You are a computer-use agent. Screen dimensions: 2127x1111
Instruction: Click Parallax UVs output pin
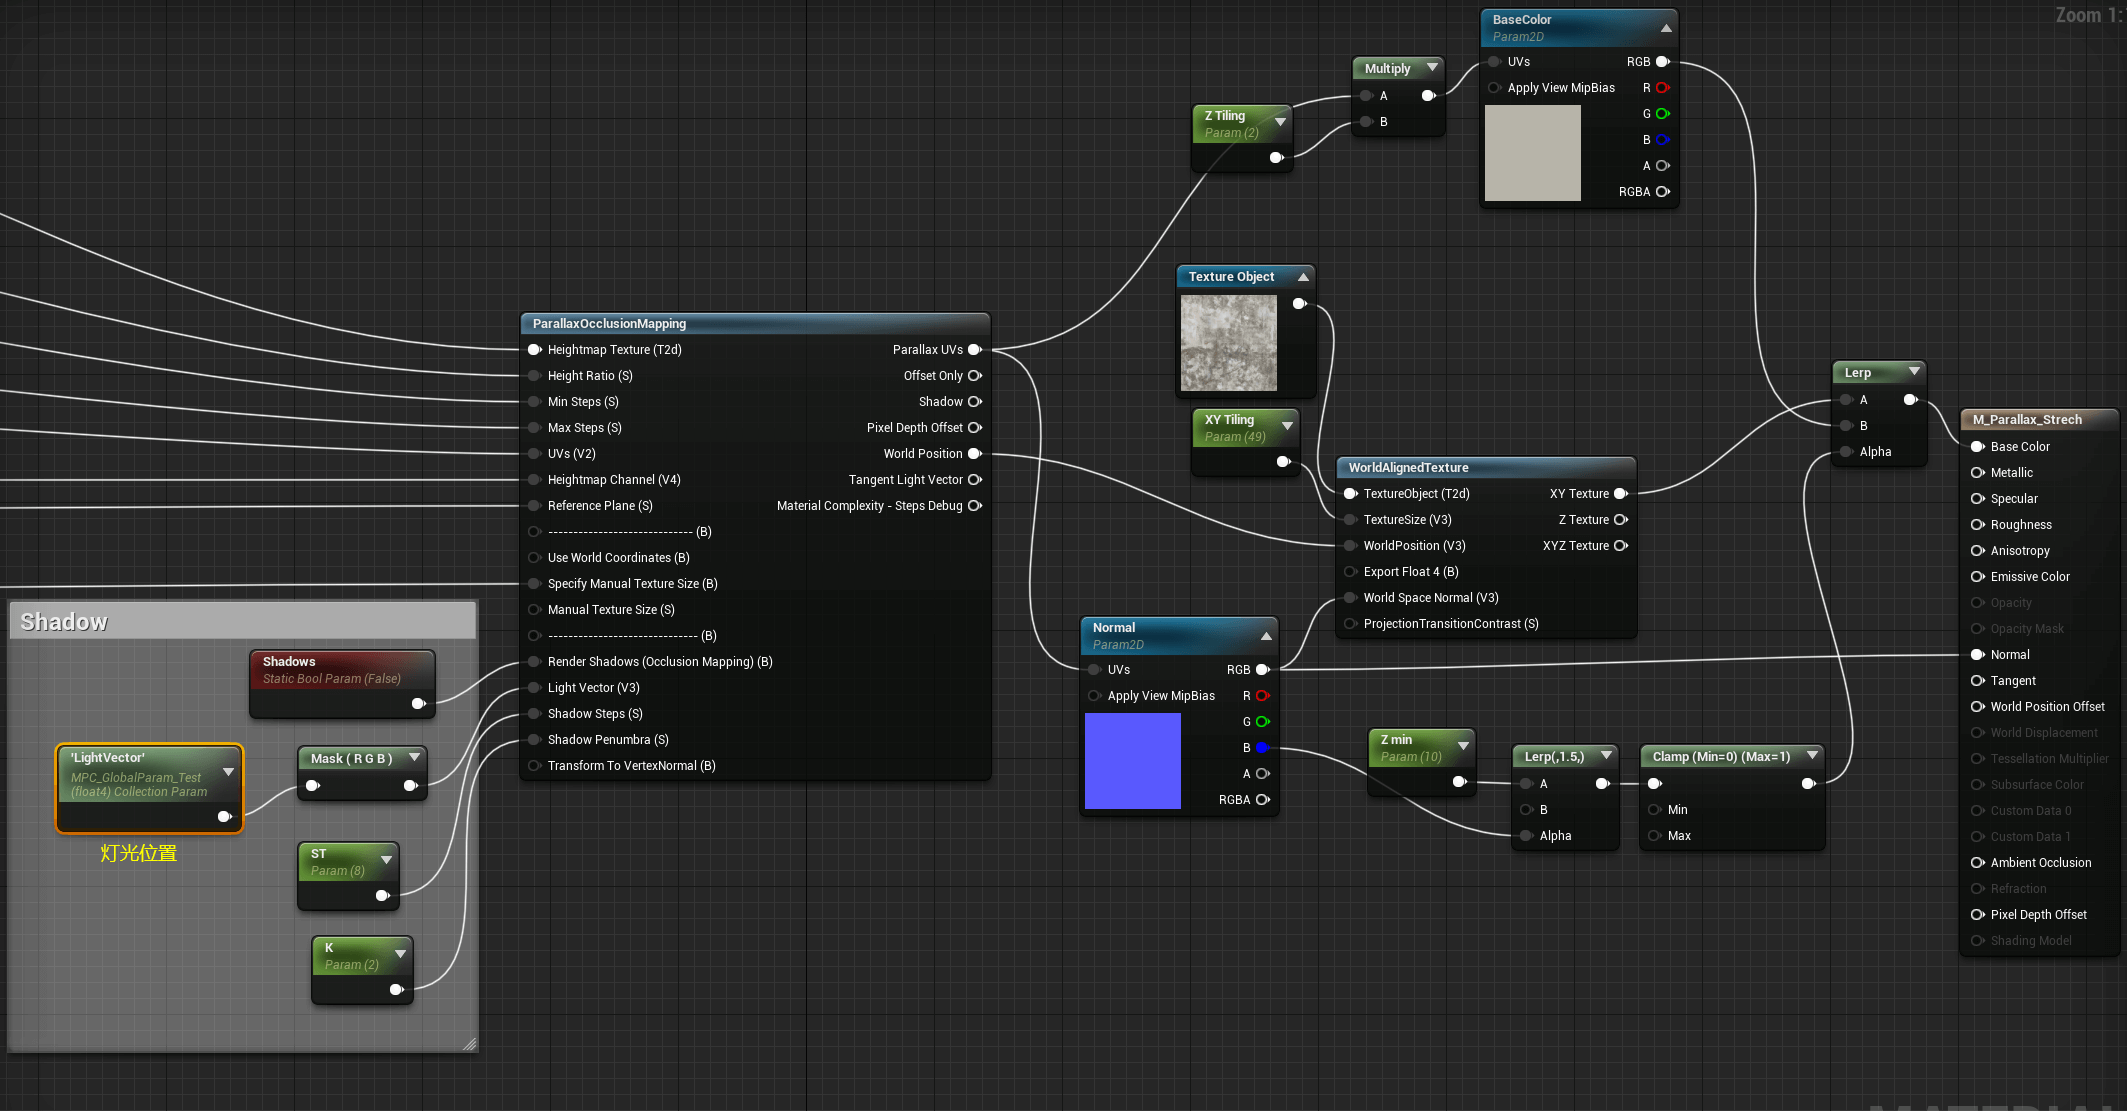coord(974,350)
